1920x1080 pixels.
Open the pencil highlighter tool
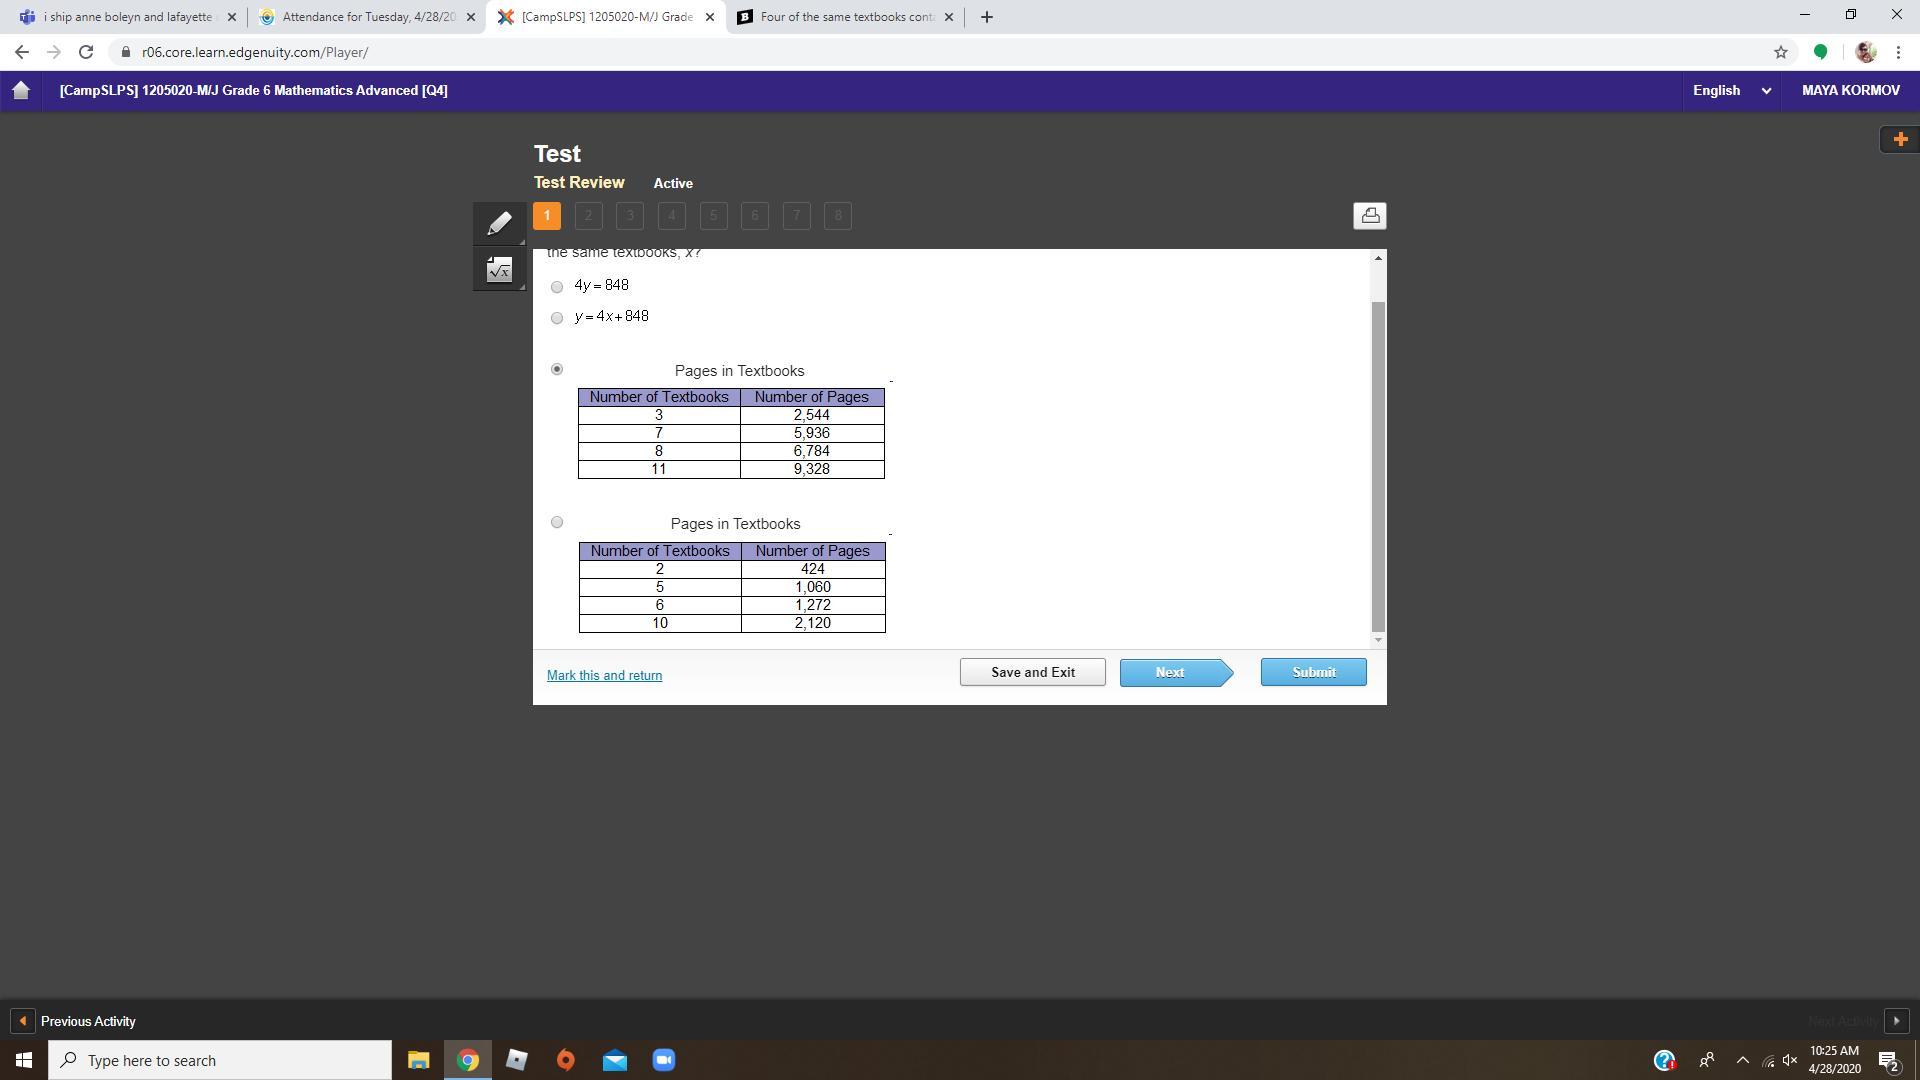[x=499, y=222]
